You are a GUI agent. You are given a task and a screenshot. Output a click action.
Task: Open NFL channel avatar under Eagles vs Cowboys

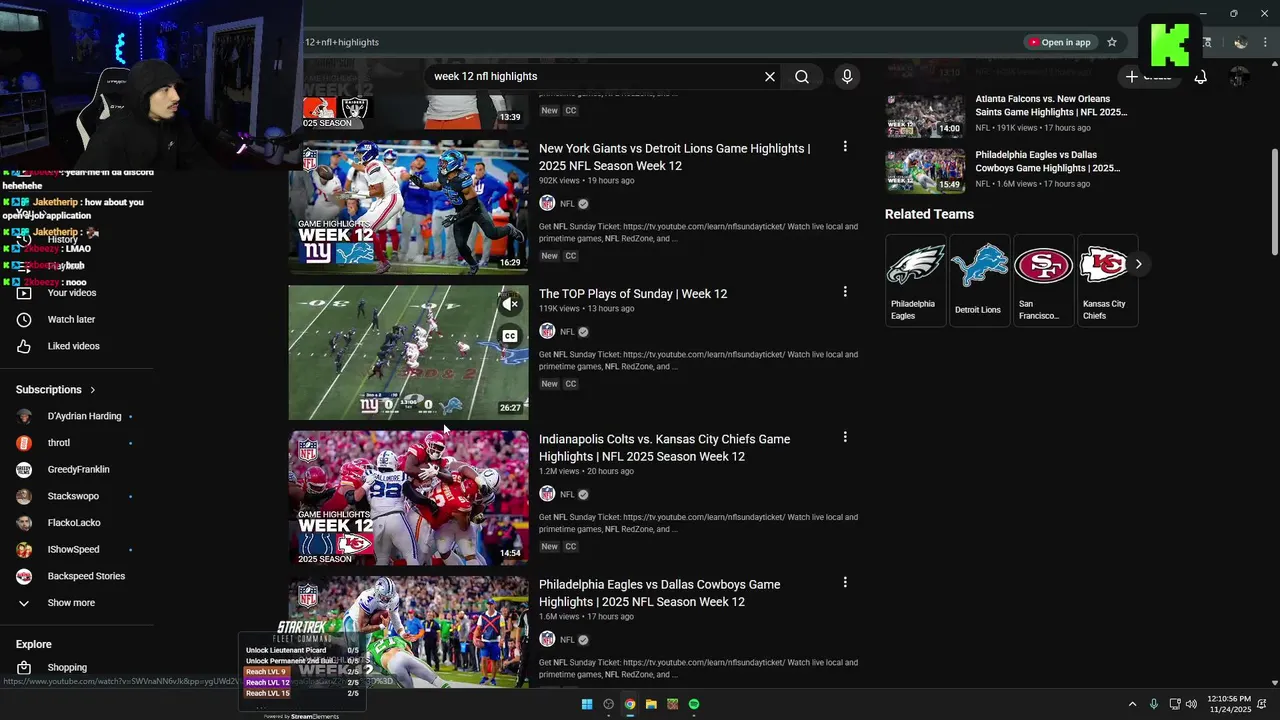click(x=547, y=639)
